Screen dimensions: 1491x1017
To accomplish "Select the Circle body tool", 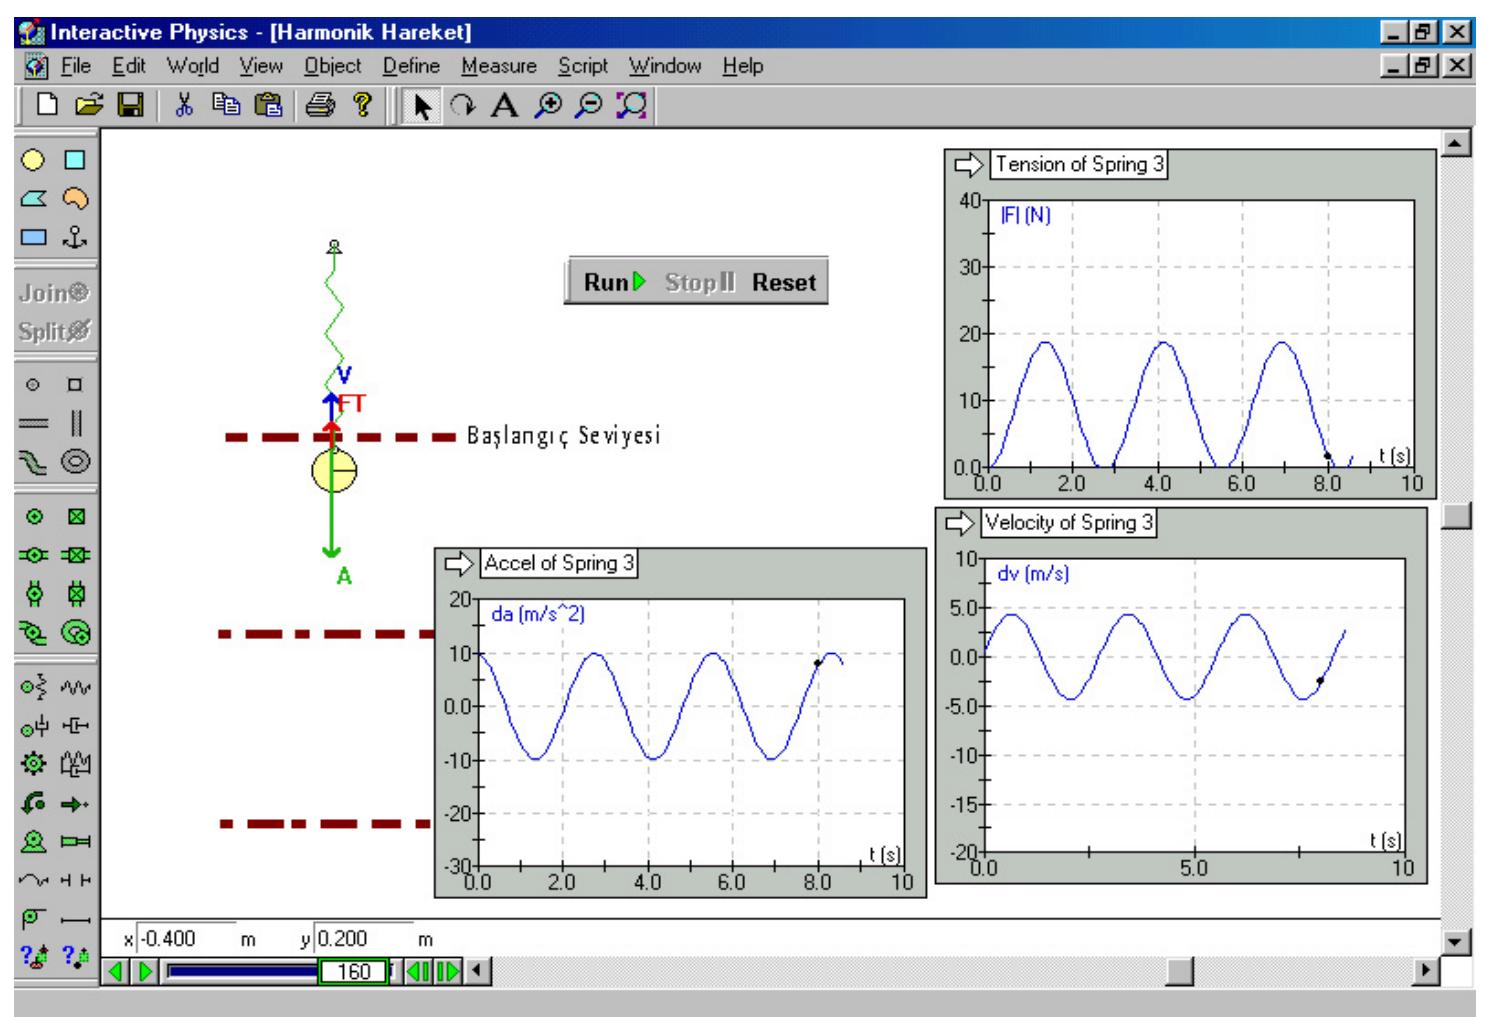I will (x=34, y=160).
